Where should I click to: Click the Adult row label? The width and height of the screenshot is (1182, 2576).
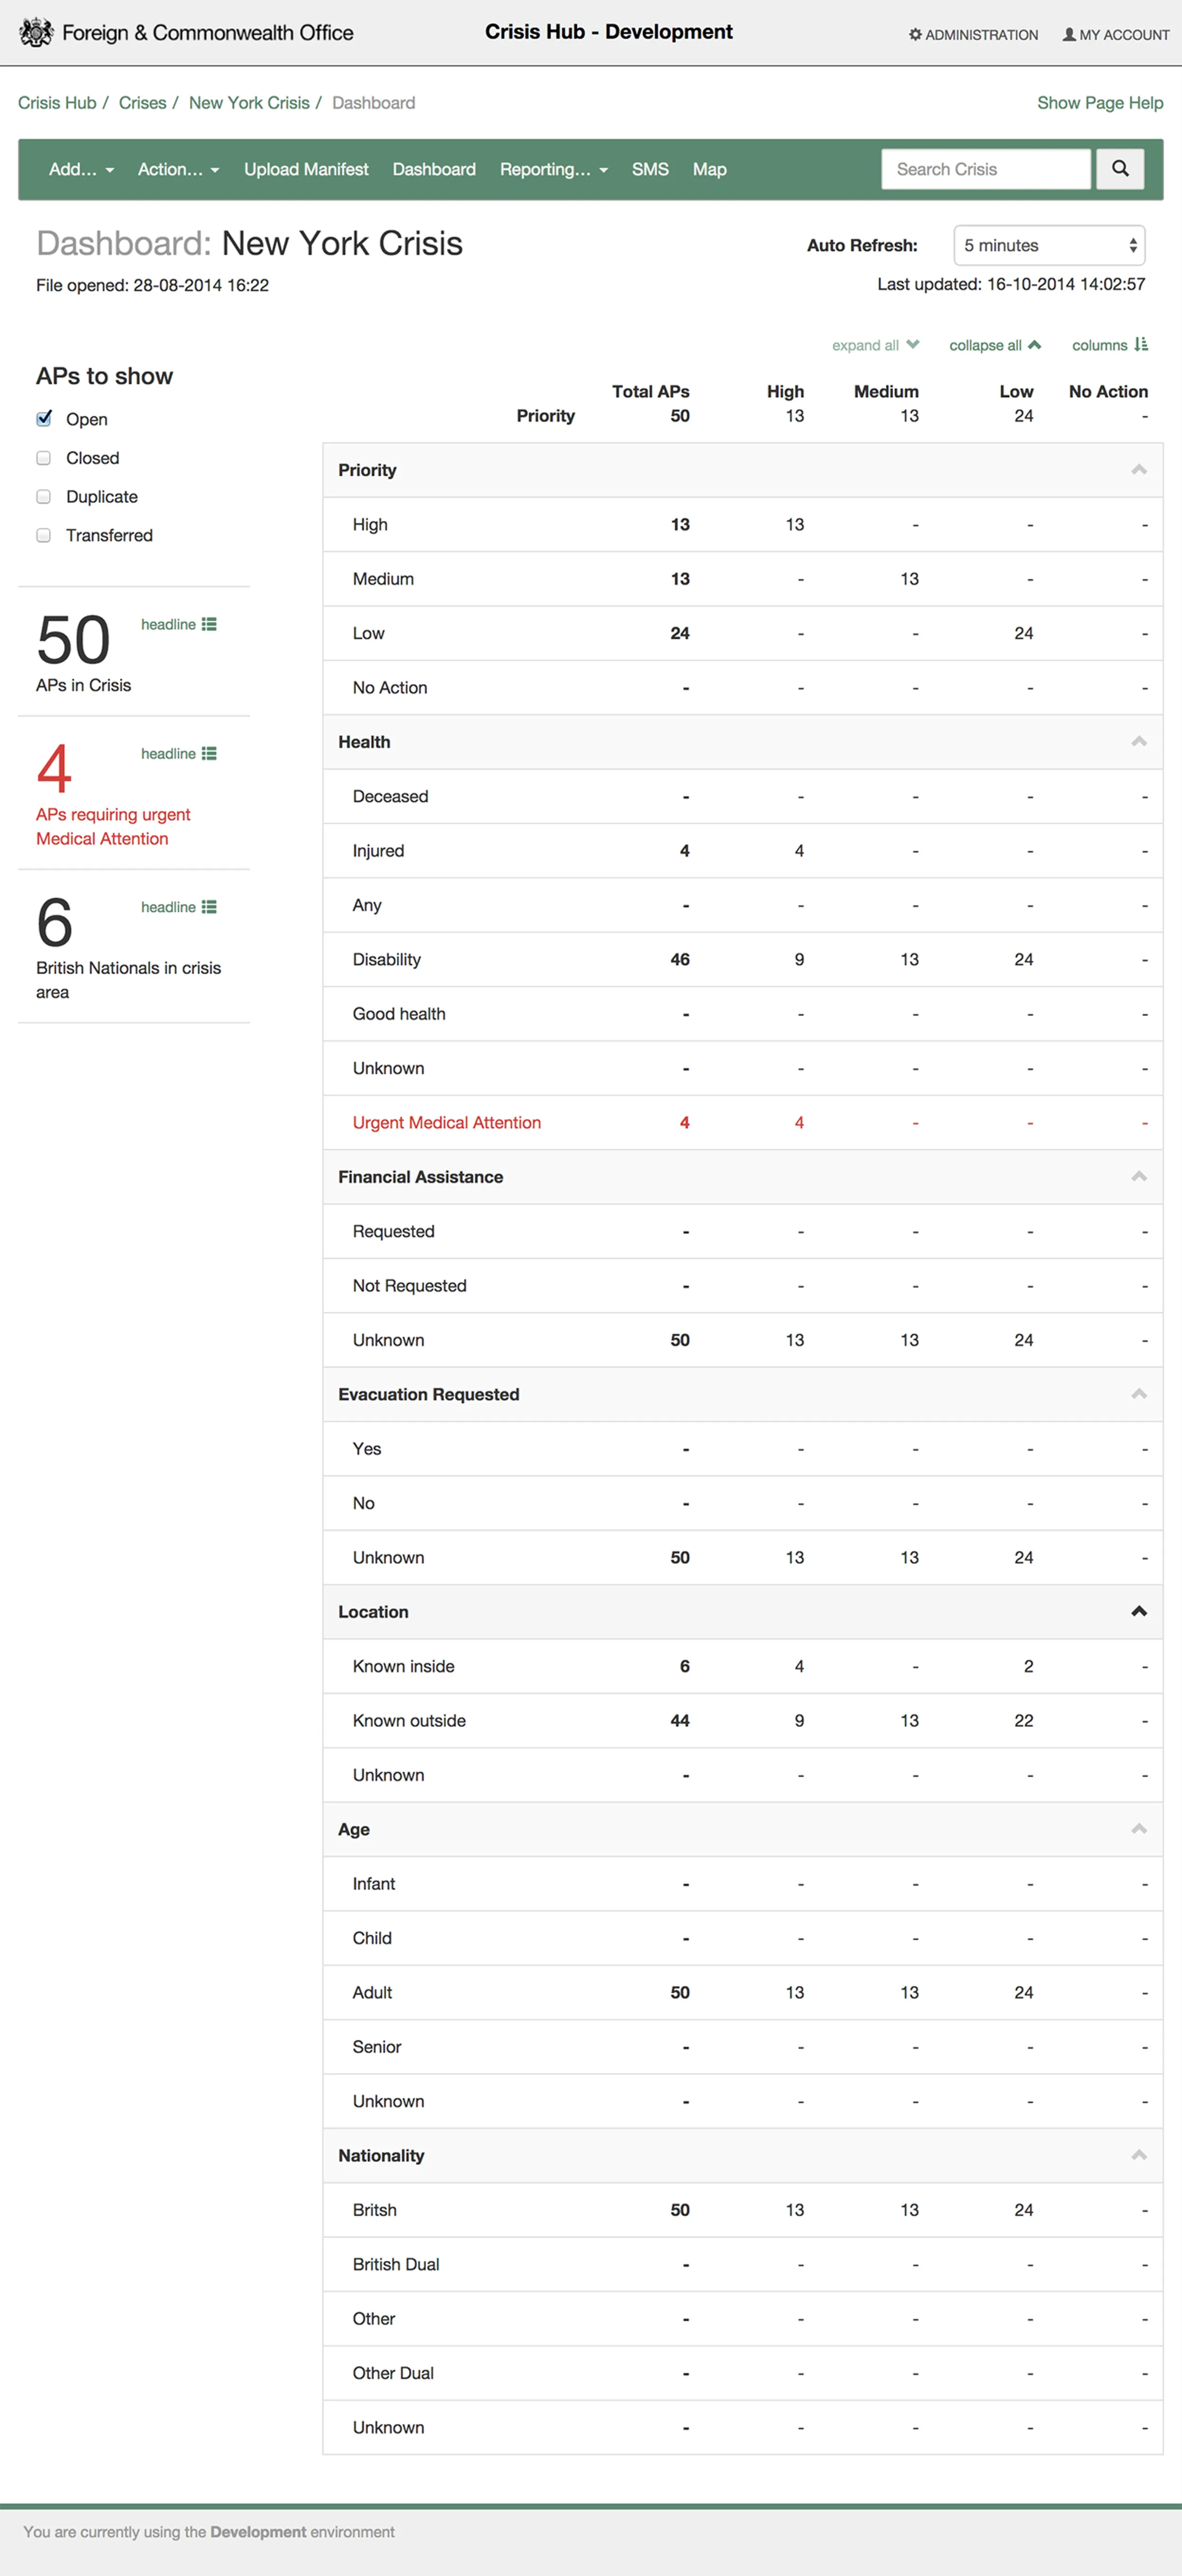click(x=372, y=1993)
